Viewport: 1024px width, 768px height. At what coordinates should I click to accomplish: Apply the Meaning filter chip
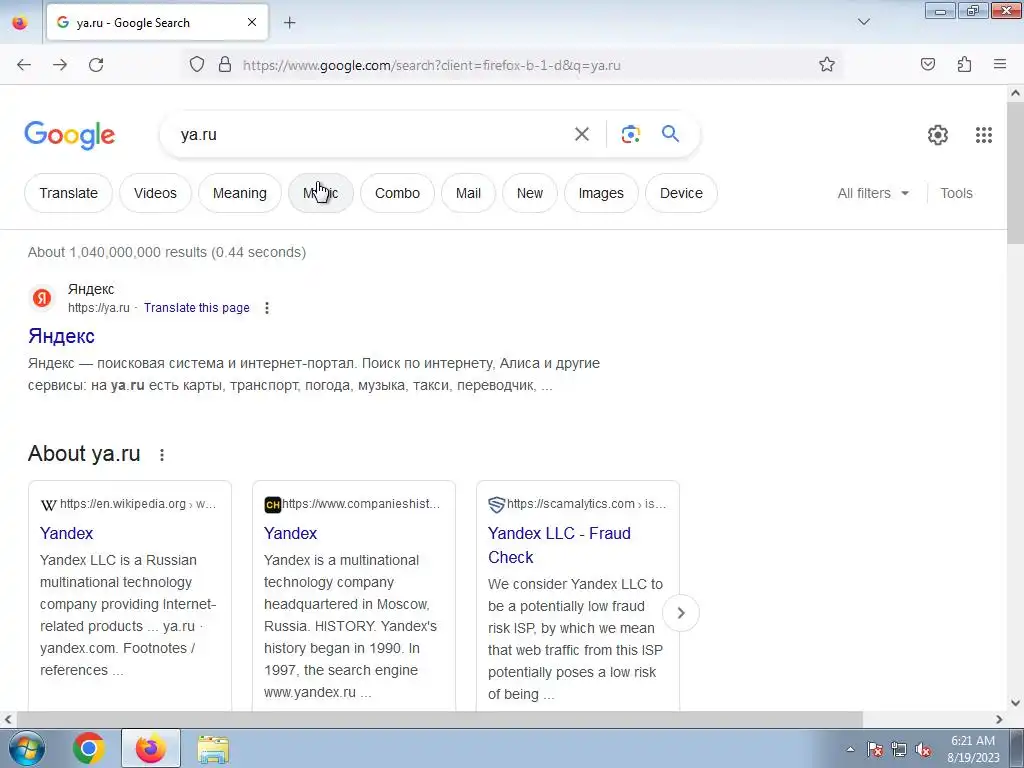point(240,193)
